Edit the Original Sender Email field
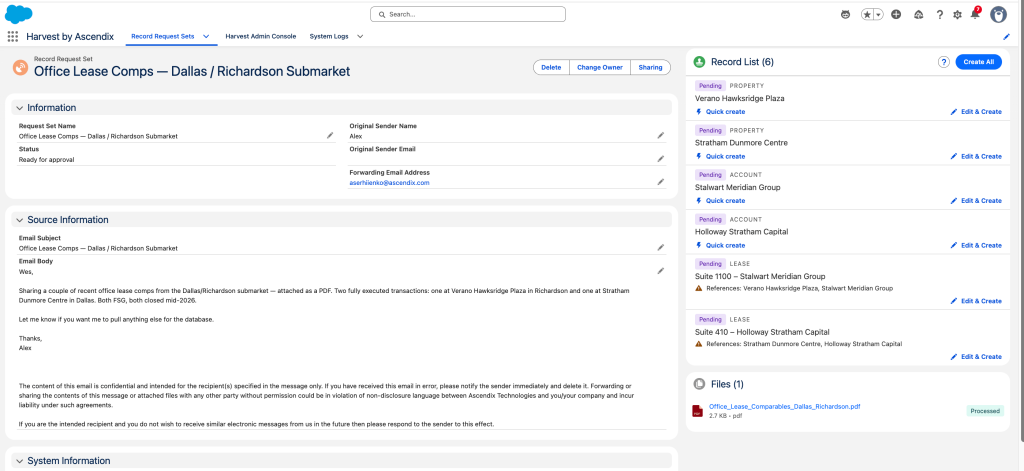Viewport: 1024px width, 471px height. (x=661, y=159)
